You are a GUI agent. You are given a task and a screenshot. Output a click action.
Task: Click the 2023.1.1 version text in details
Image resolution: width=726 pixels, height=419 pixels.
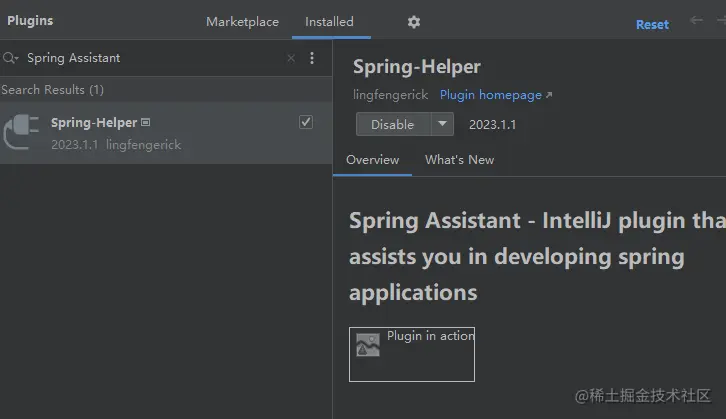[x=492, y=125]
